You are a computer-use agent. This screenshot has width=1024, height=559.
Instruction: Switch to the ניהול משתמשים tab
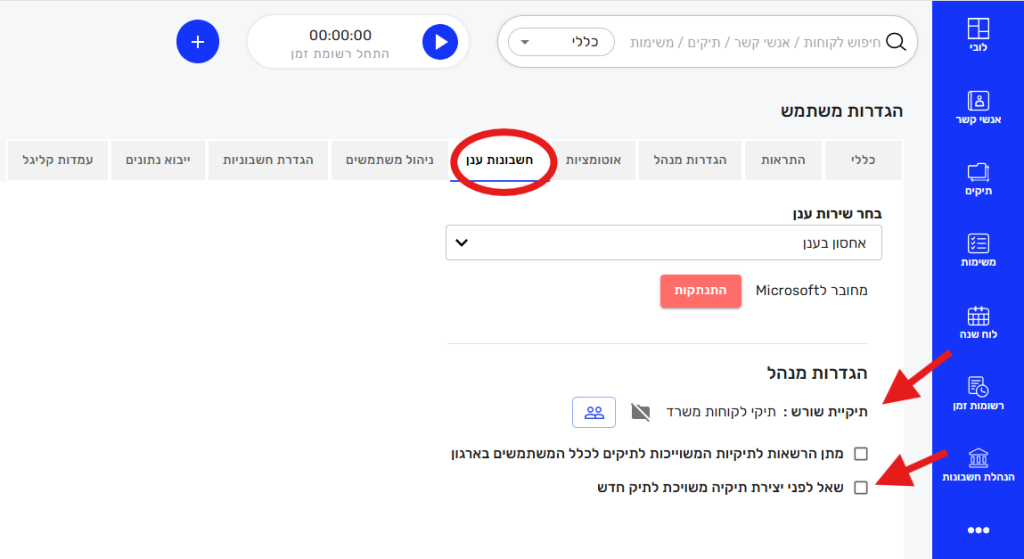coord(389,160)
